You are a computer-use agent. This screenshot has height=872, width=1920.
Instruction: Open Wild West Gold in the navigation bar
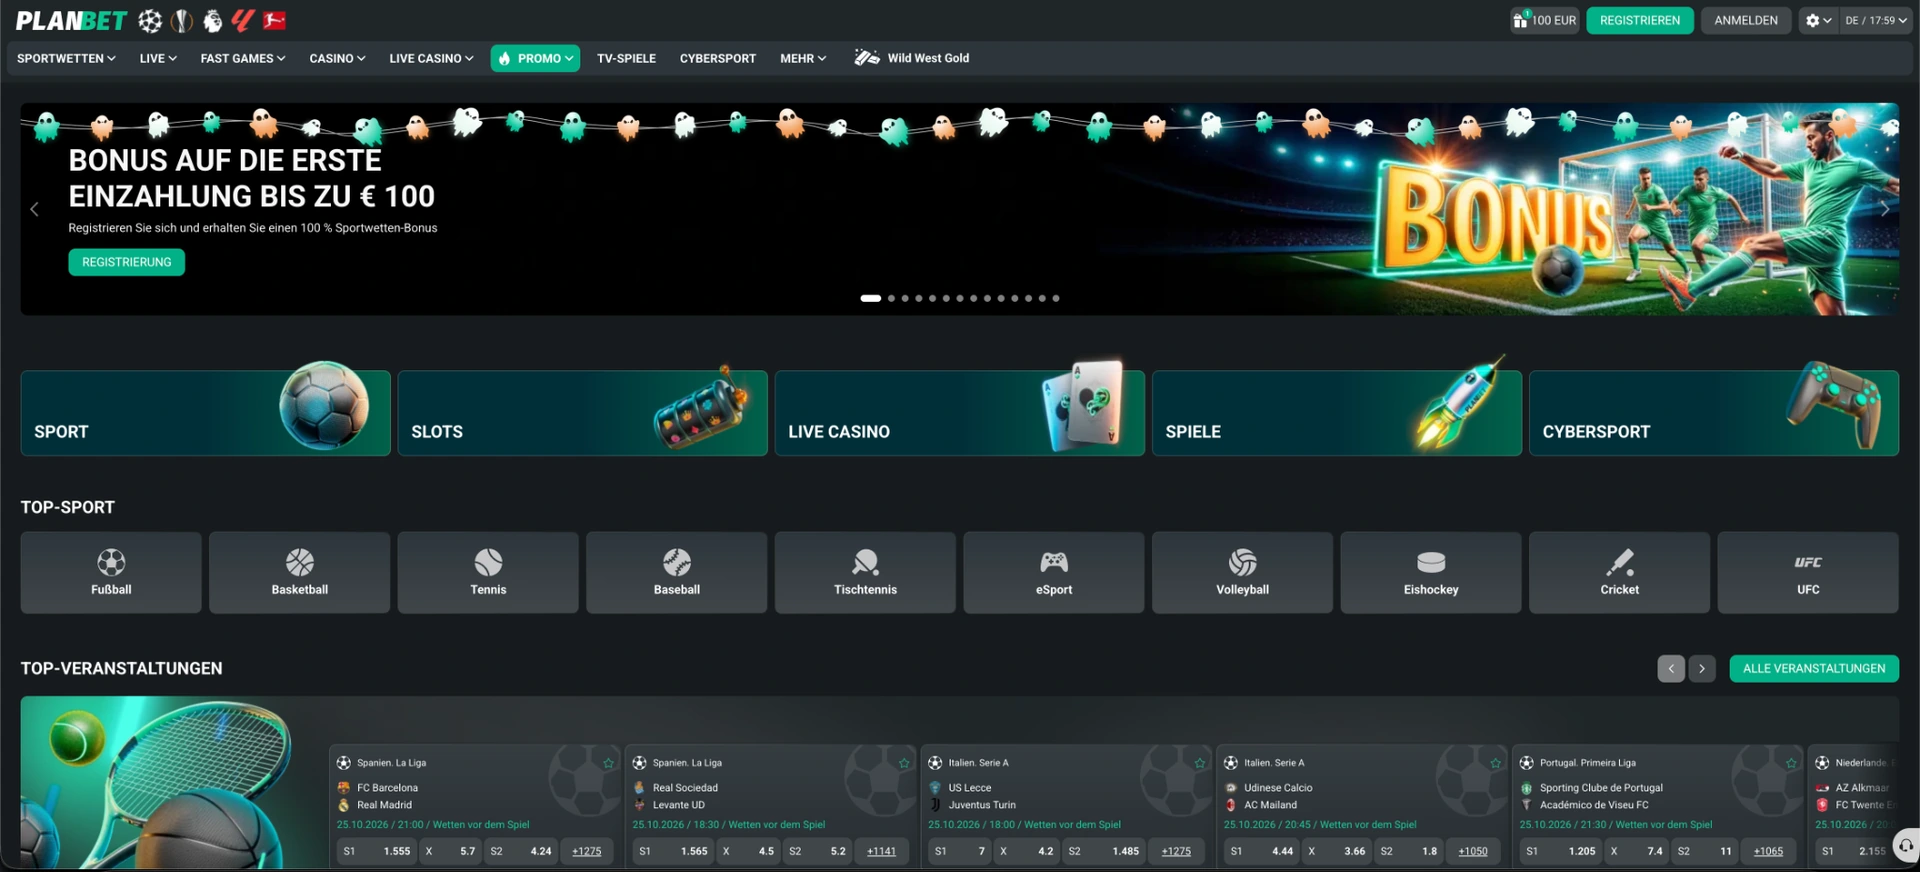click(912, 58)
